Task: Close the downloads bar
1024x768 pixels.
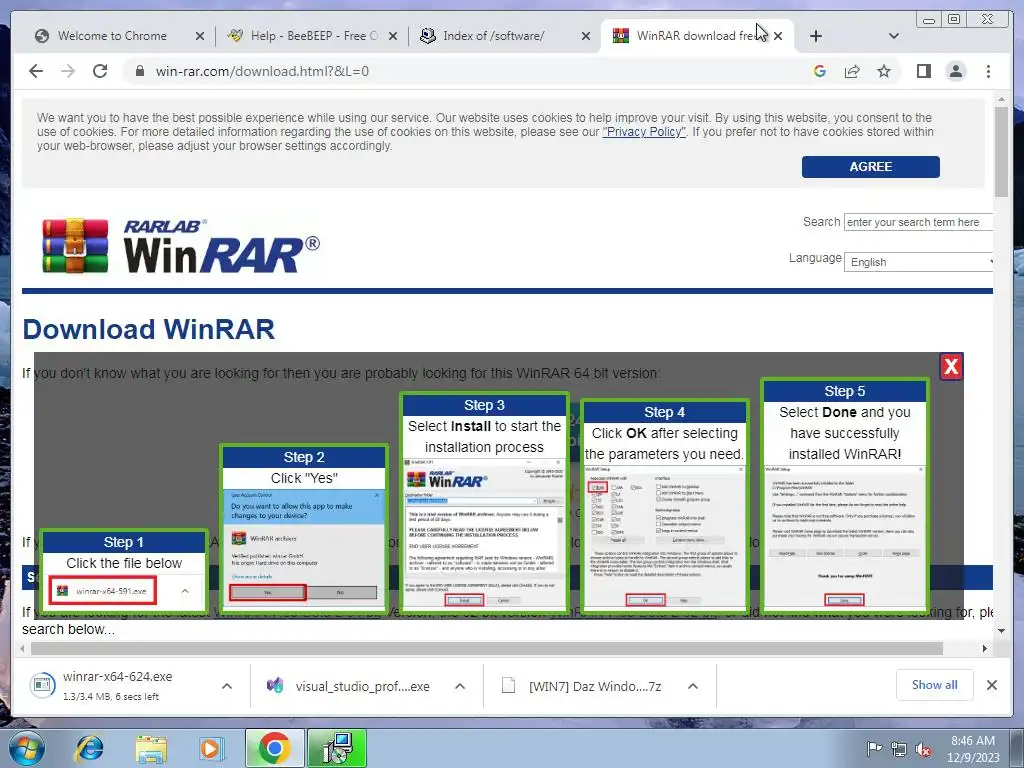Action: (x=991, y=685)
